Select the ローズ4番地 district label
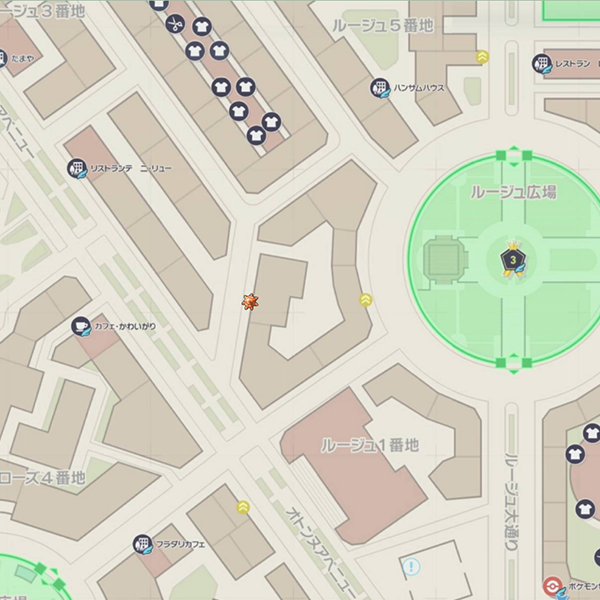This screenshot has width=600, height=600. 42,478
